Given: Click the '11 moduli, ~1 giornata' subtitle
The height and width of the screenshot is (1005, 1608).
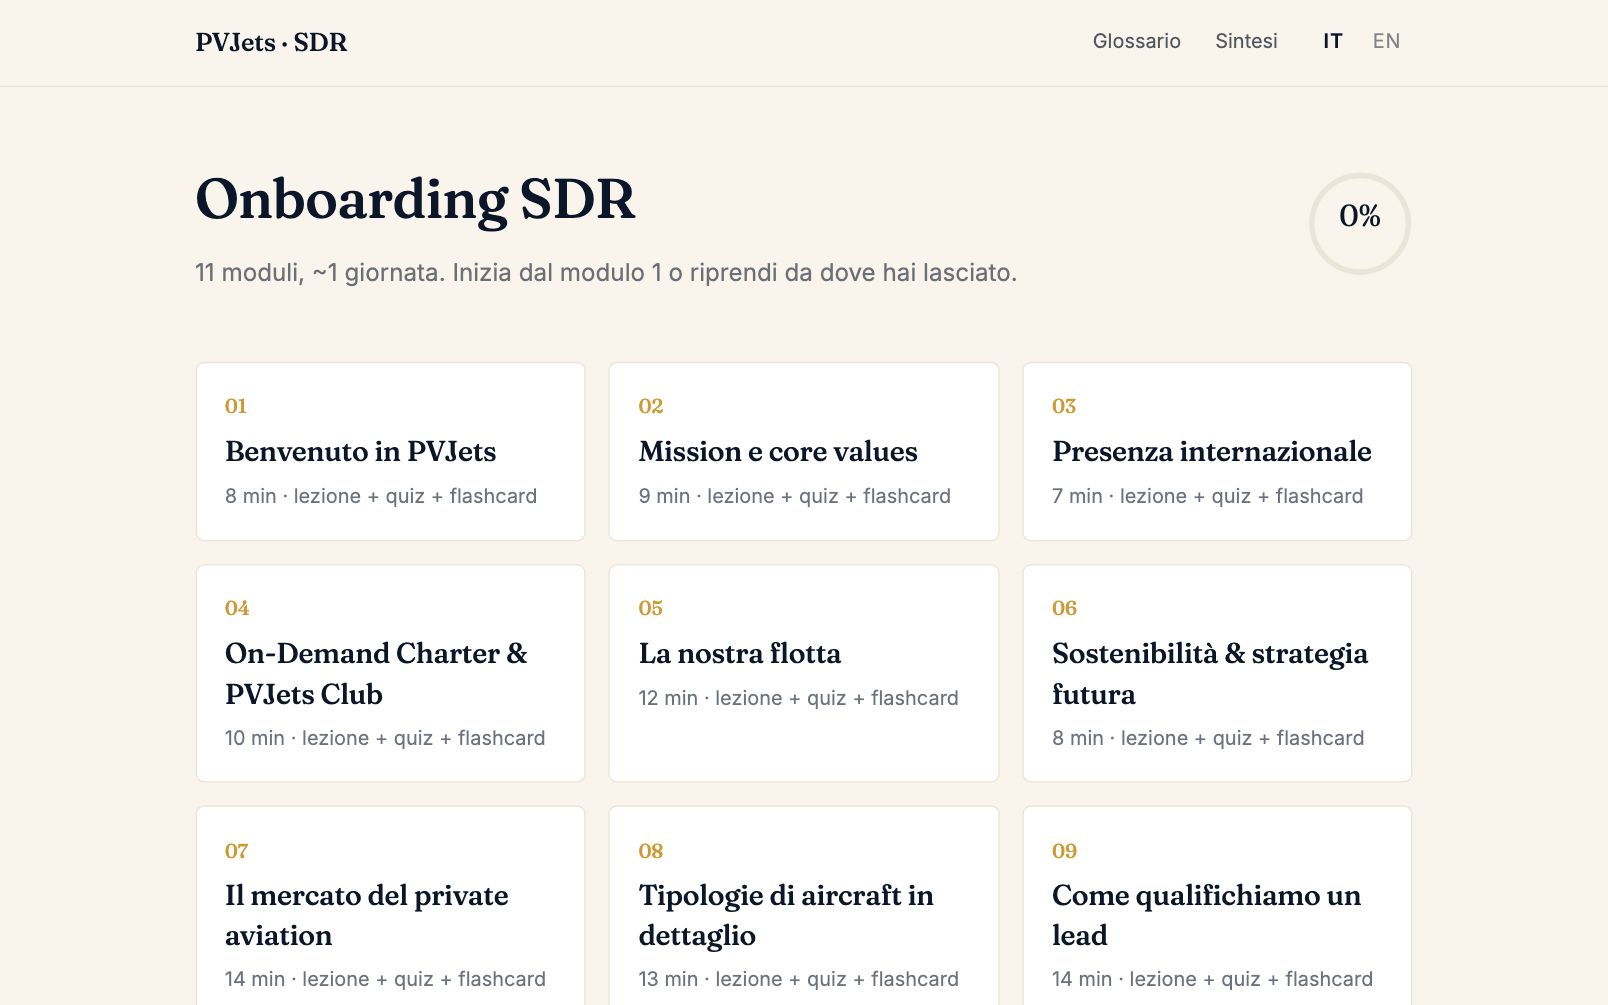Looking at the screenshot, I should [606, 272].
